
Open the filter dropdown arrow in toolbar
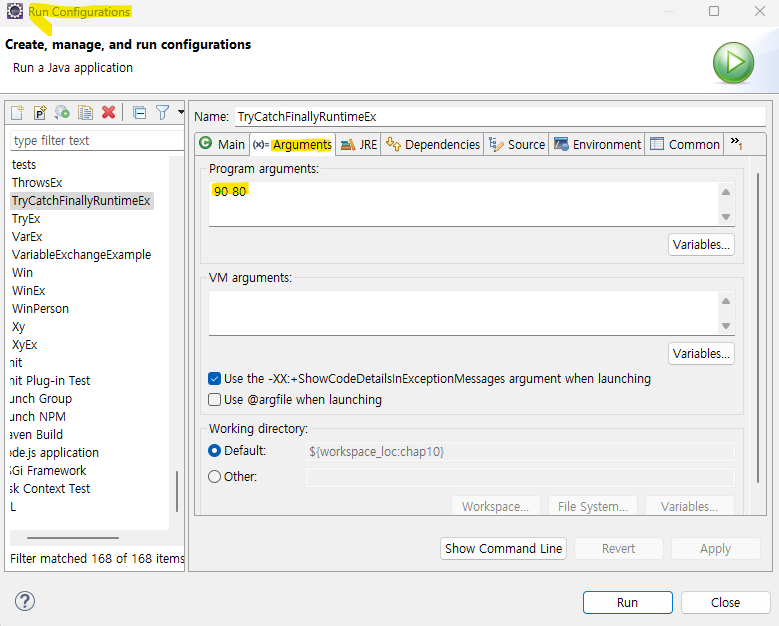[181, 112]
